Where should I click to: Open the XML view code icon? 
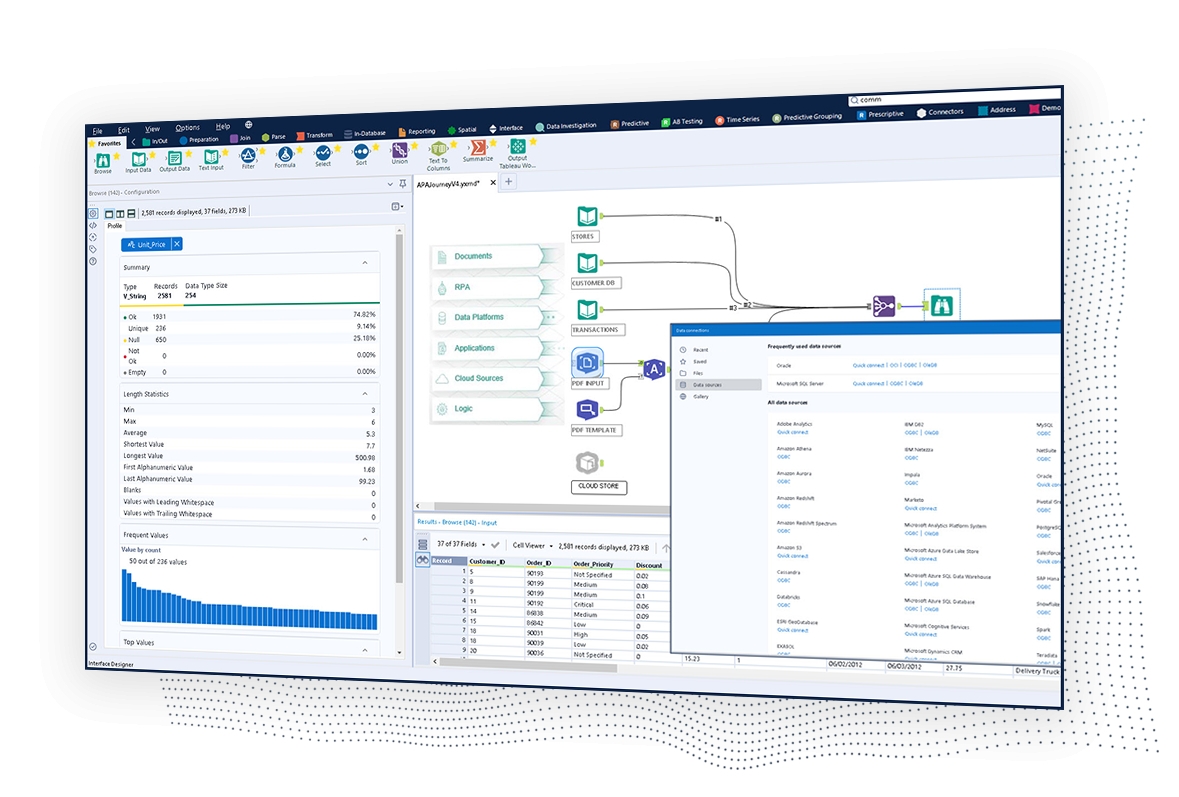pos(93,226)
